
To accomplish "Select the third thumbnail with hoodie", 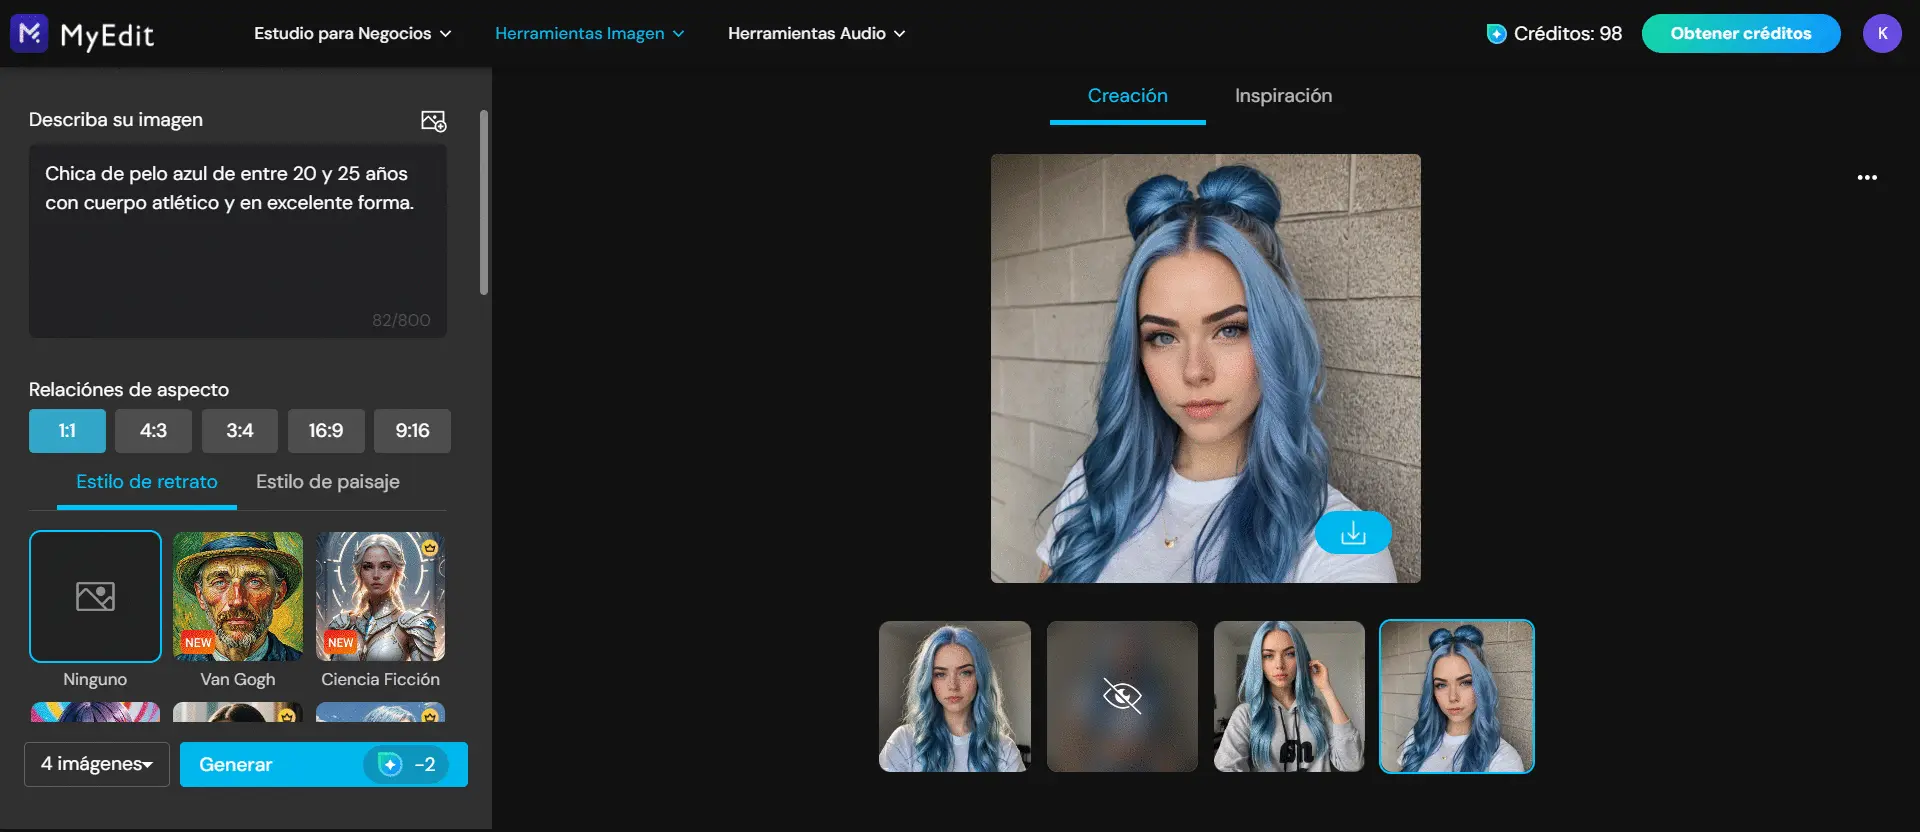I will coord(1289,696).
